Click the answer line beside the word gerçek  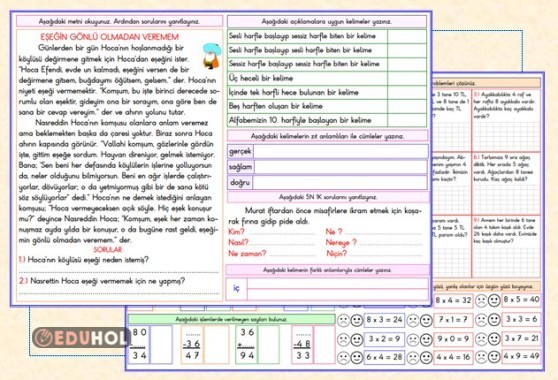pos(341,151)
